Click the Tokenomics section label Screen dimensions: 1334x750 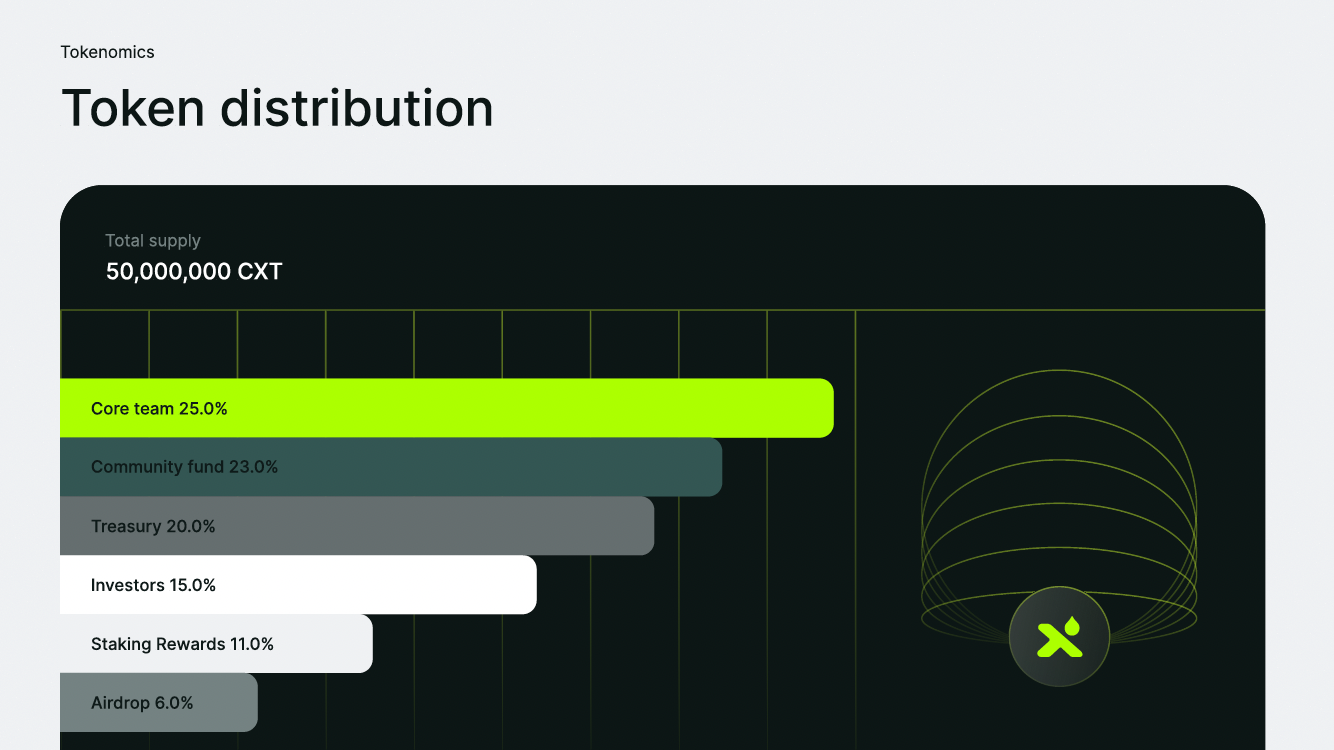click(107, 52)
